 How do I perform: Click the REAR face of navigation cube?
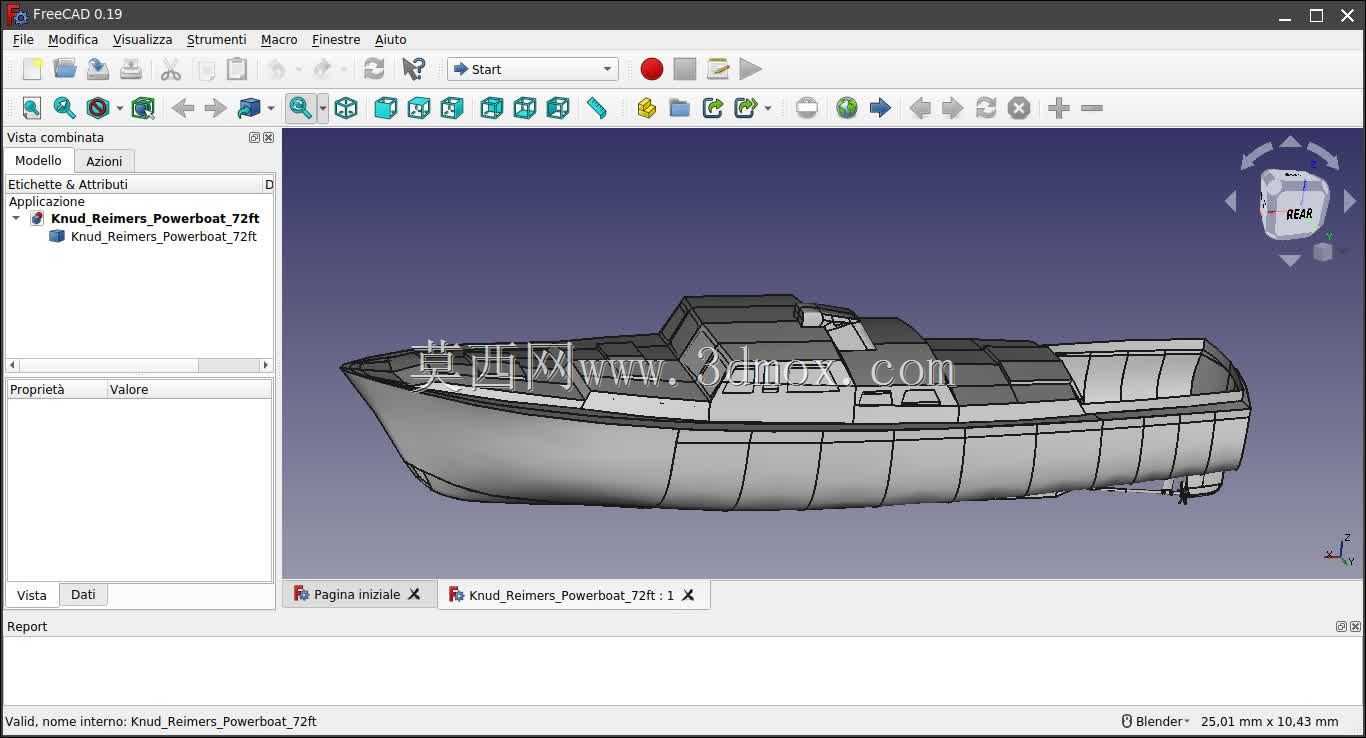point(1299,213)
